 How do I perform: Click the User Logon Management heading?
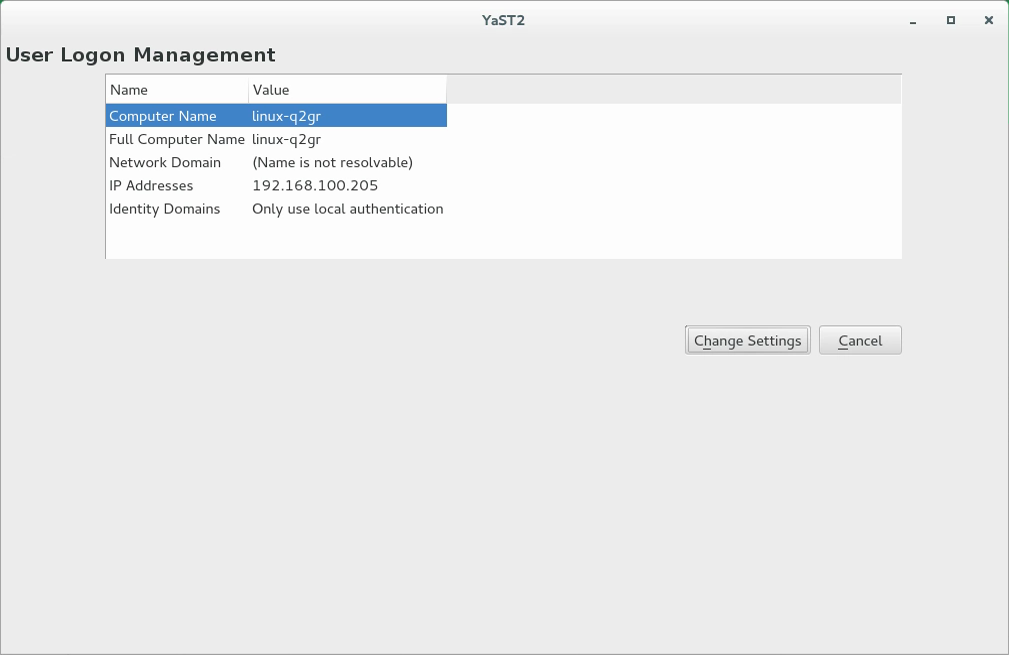[x=141, y=55]
